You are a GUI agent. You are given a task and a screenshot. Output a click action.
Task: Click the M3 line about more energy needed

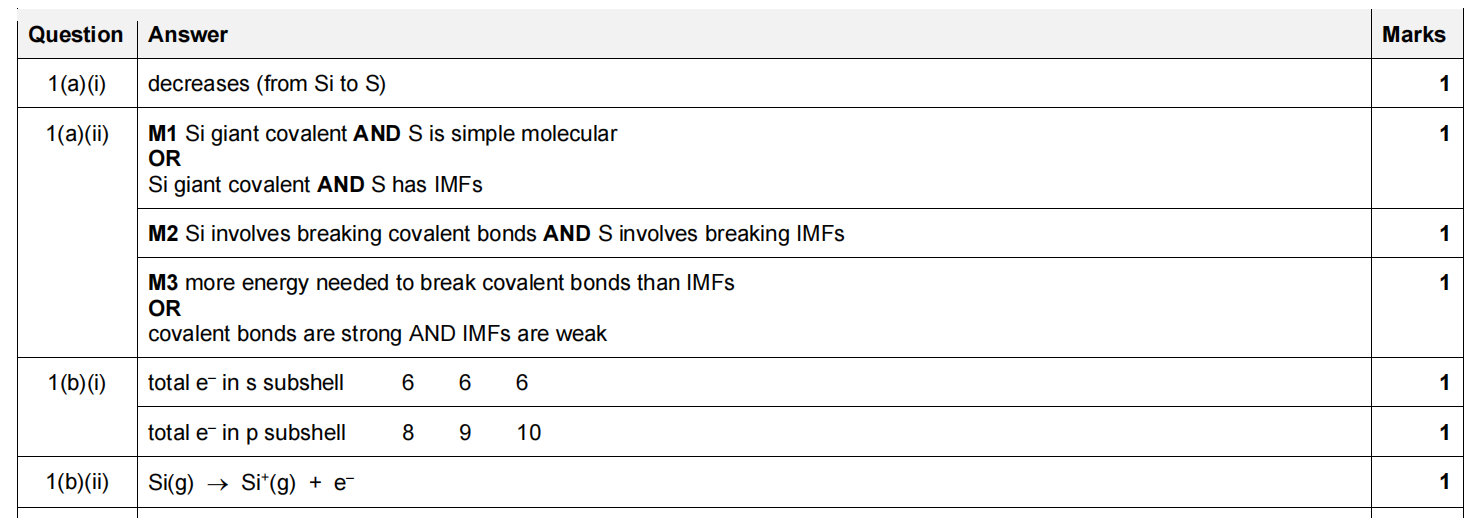[441, 283]
